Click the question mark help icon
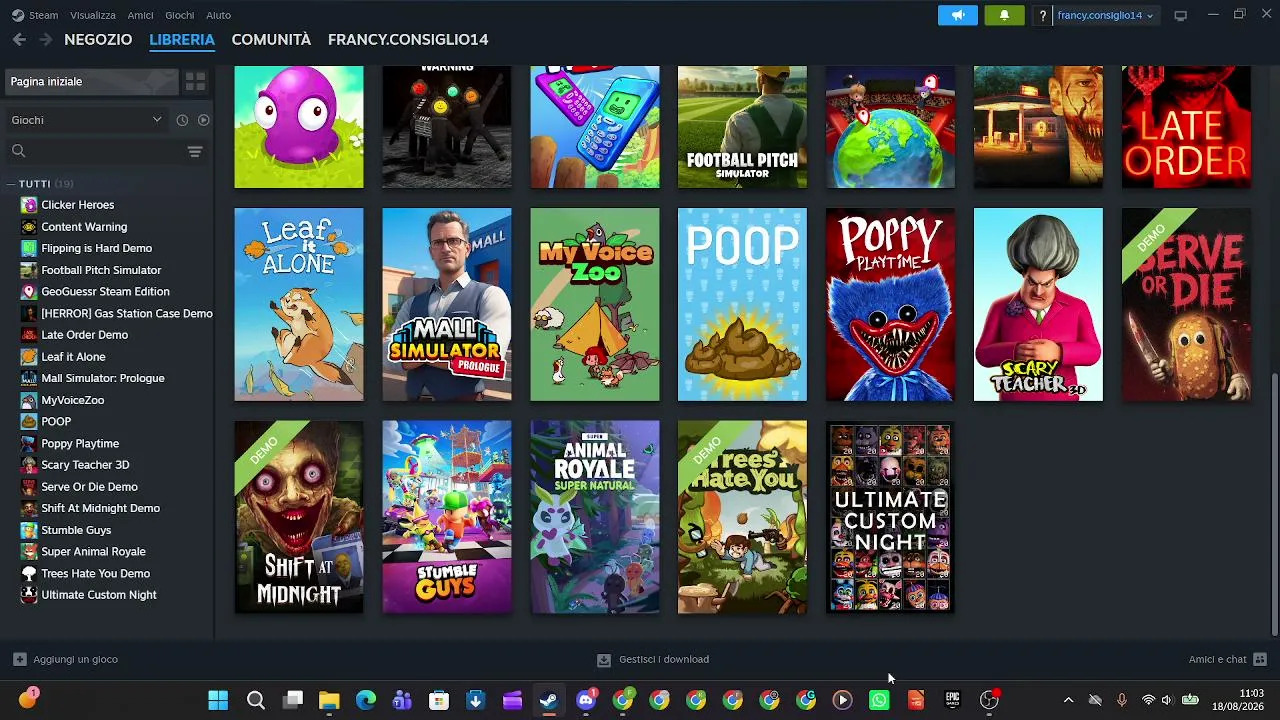This screenshot has width=1280, height=720. 1043,15
